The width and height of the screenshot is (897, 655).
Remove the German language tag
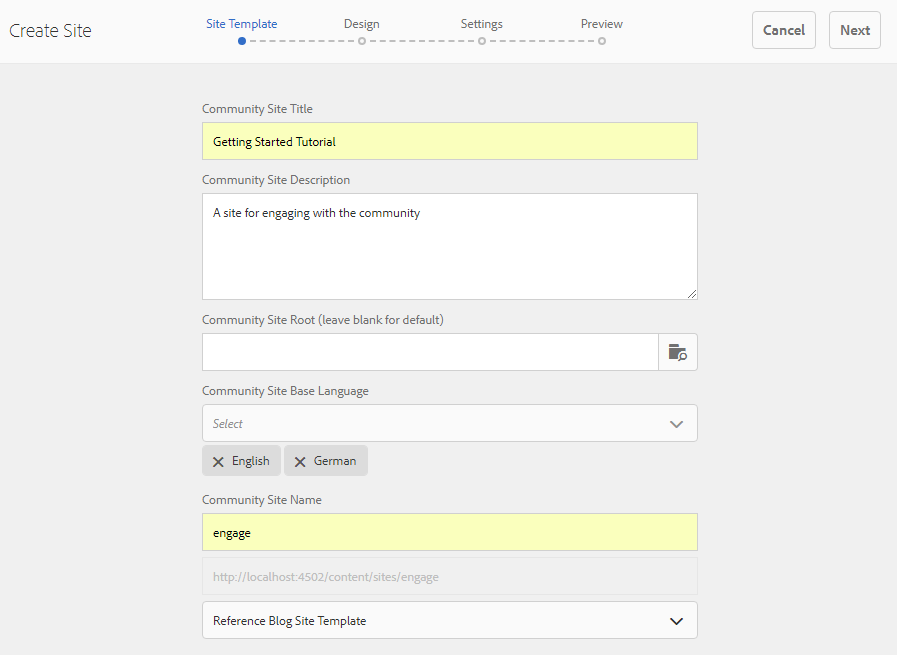pyautogui.click(x=300, y=461)
